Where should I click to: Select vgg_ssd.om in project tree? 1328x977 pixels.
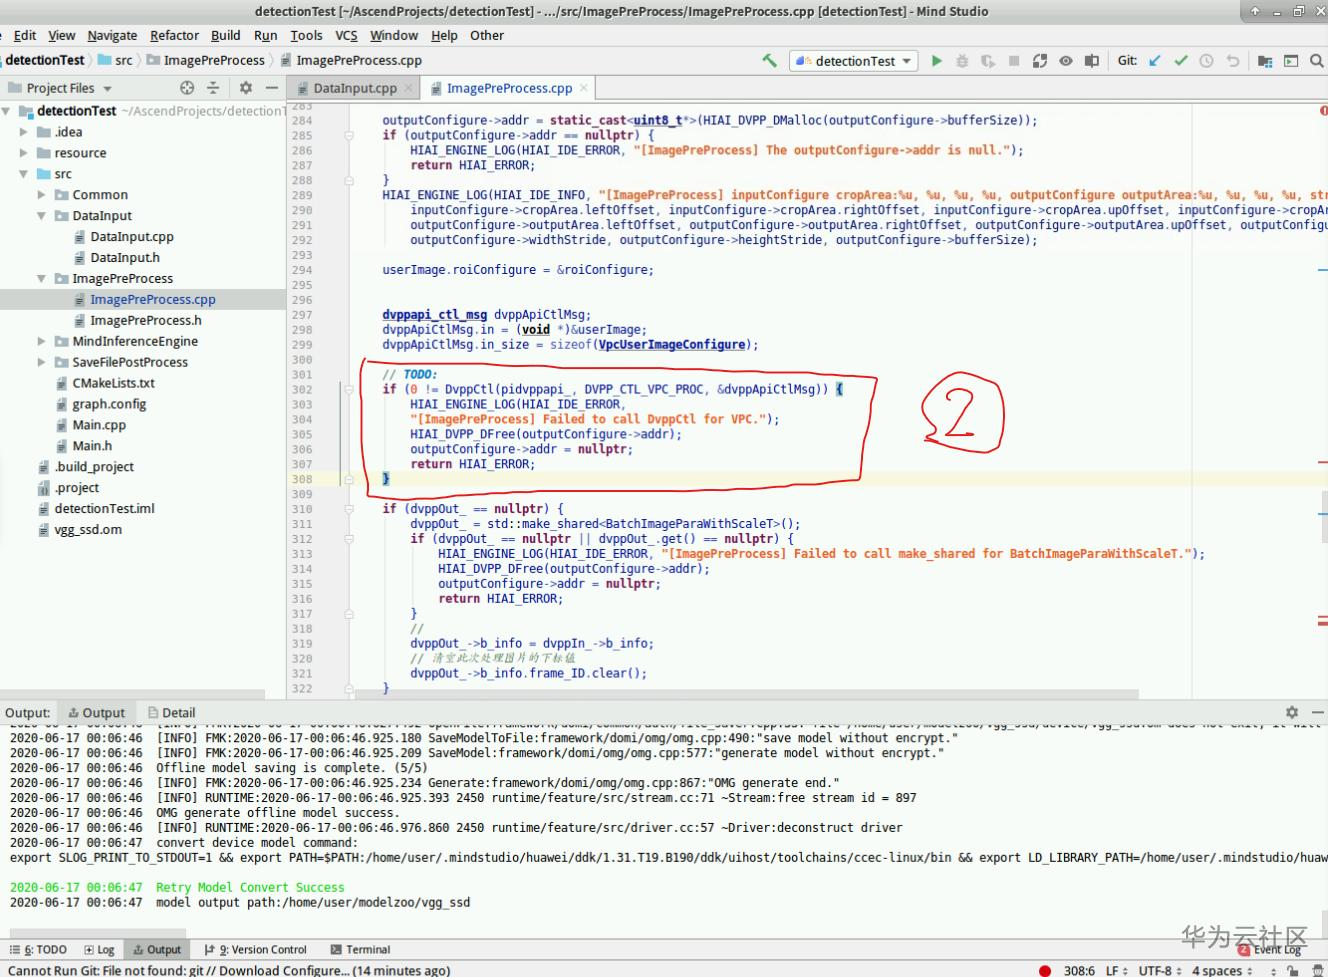coord(88,530)
